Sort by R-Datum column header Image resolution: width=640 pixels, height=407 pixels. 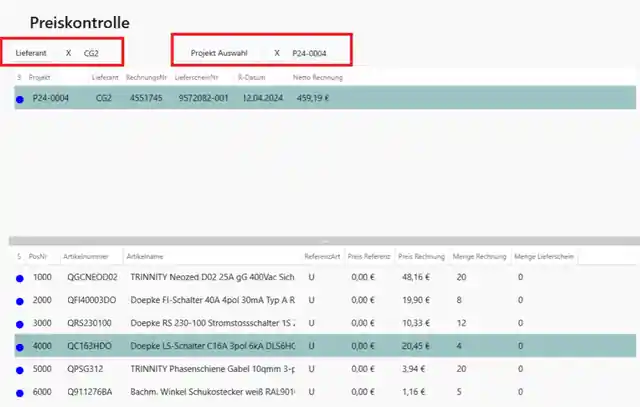point(251,77)
